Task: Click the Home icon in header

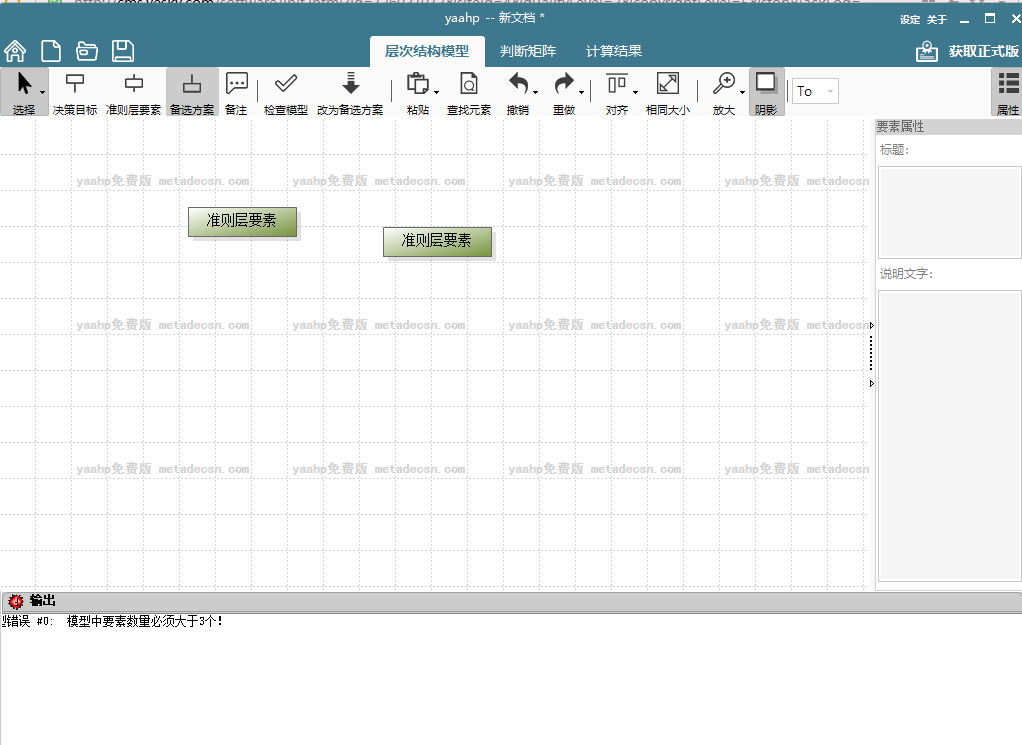Action: pos(15,51)
